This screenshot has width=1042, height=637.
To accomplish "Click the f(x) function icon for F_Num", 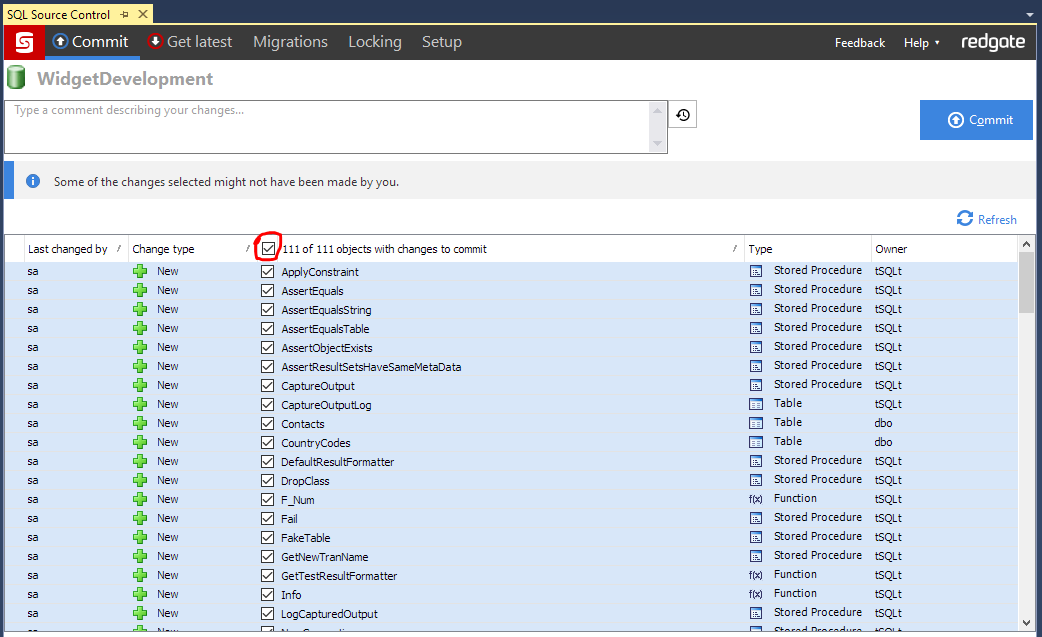I will point(756,499).
